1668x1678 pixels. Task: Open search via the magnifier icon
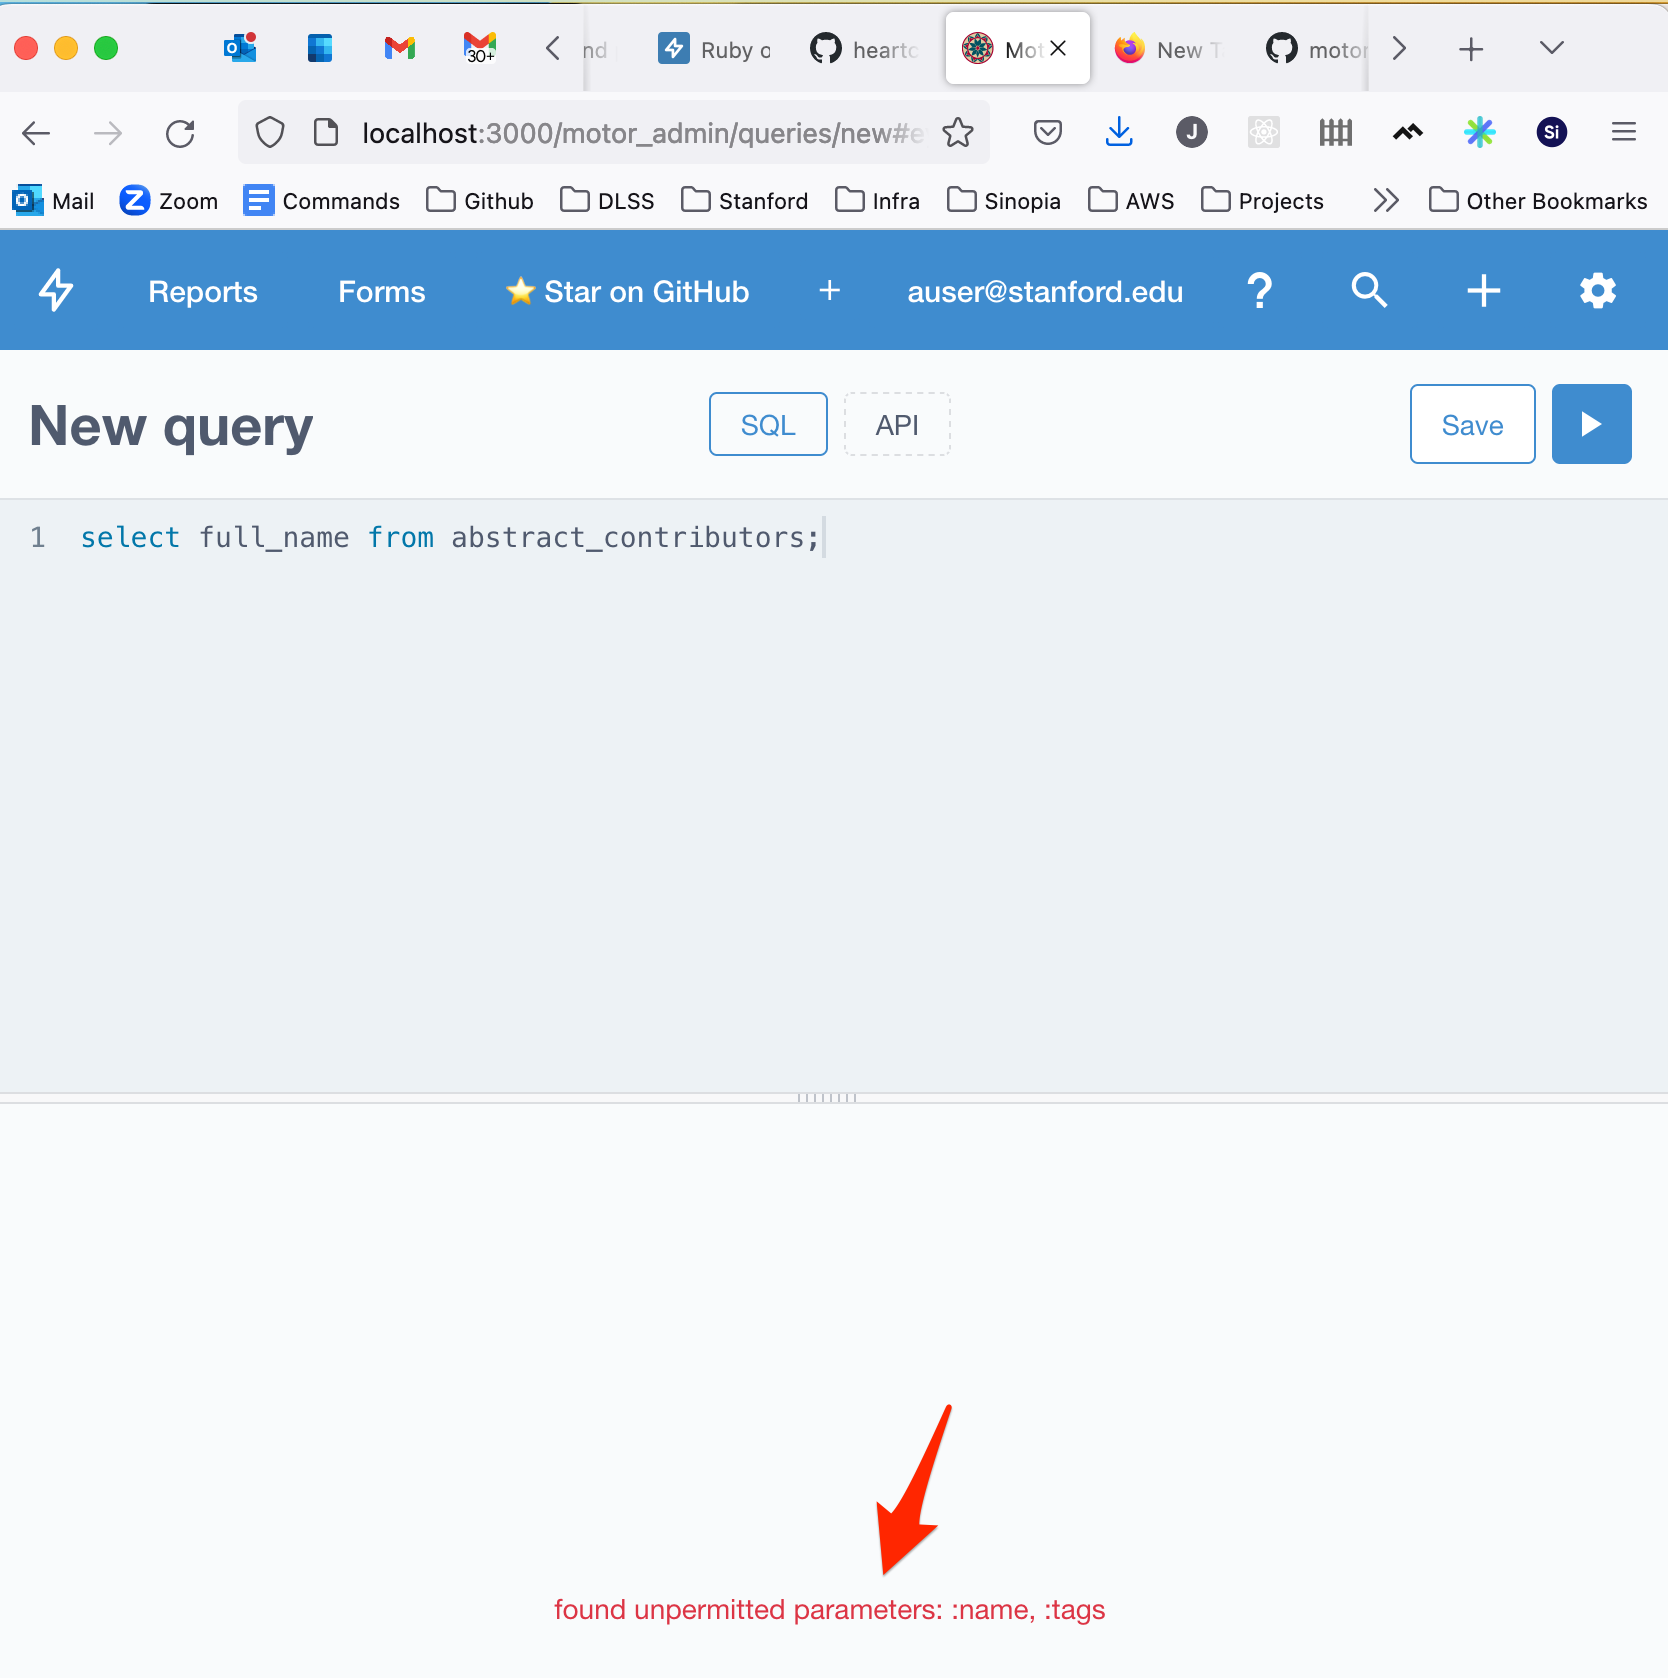(x=1369, y=291)
